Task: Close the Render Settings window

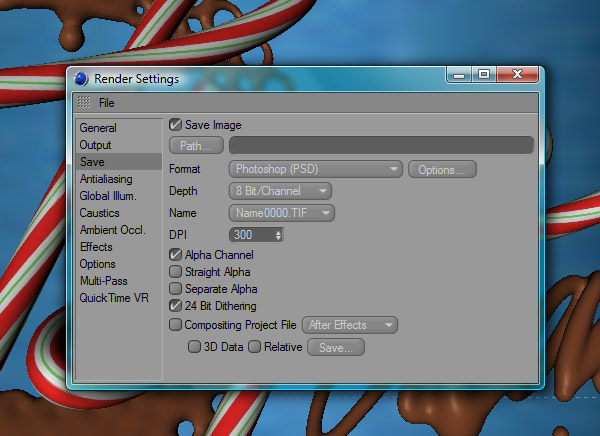Action: [x=517, y=74]
